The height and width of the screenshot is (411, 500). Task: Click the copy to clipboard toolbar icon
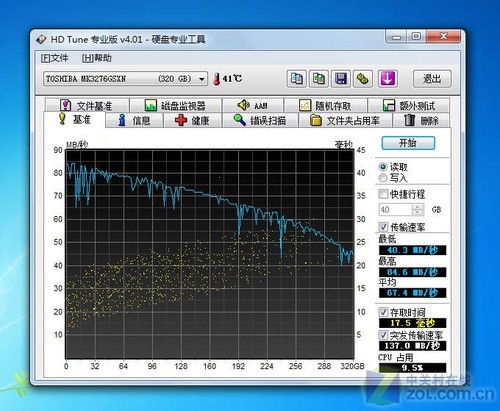(x=297, y=79)
